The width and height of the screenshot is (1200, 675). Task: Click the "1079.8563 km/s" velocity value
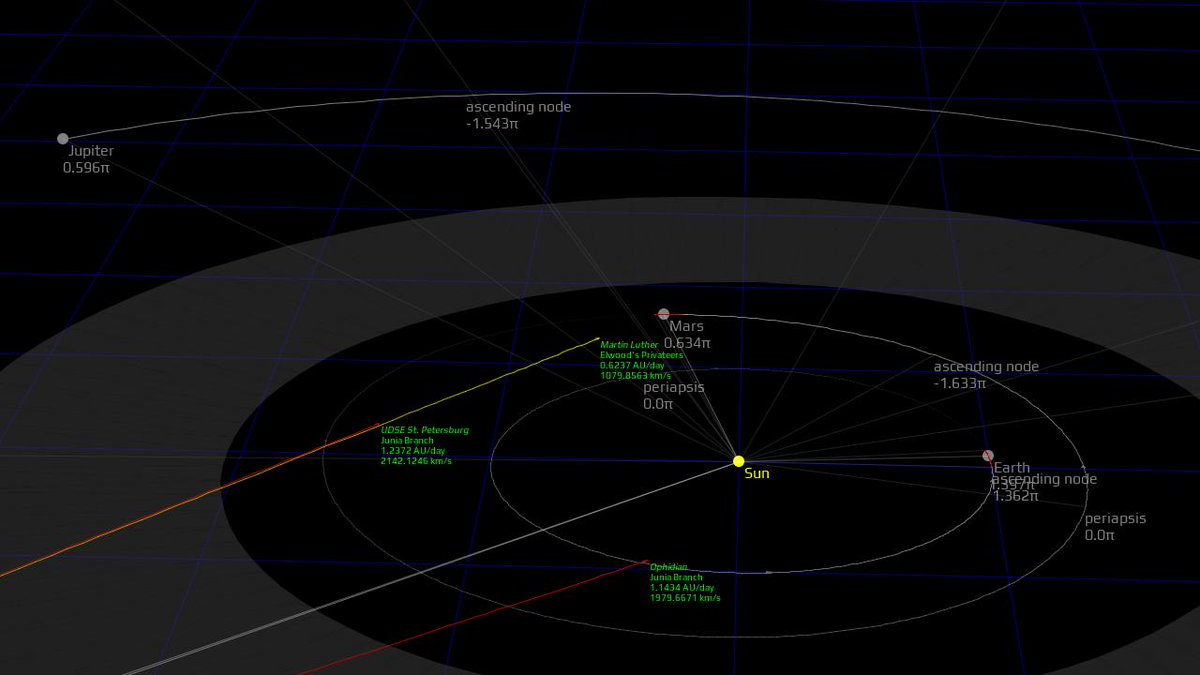[x=635, y=376]
